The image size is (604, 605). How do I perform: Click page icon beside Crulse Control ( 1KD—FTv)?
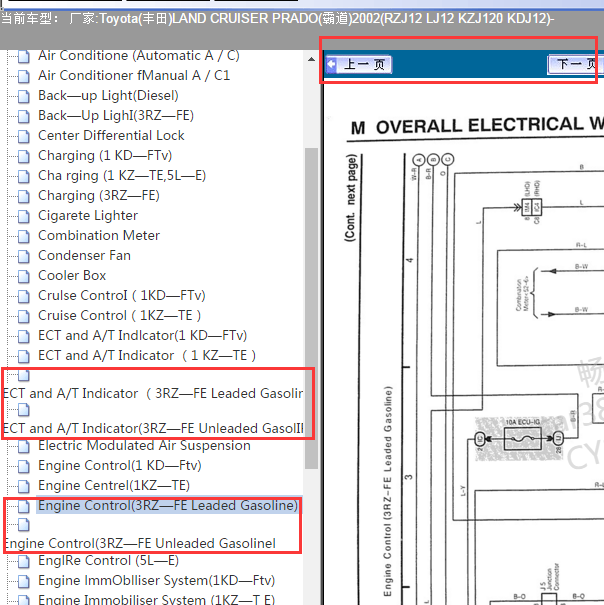click(x=24, y=296)
